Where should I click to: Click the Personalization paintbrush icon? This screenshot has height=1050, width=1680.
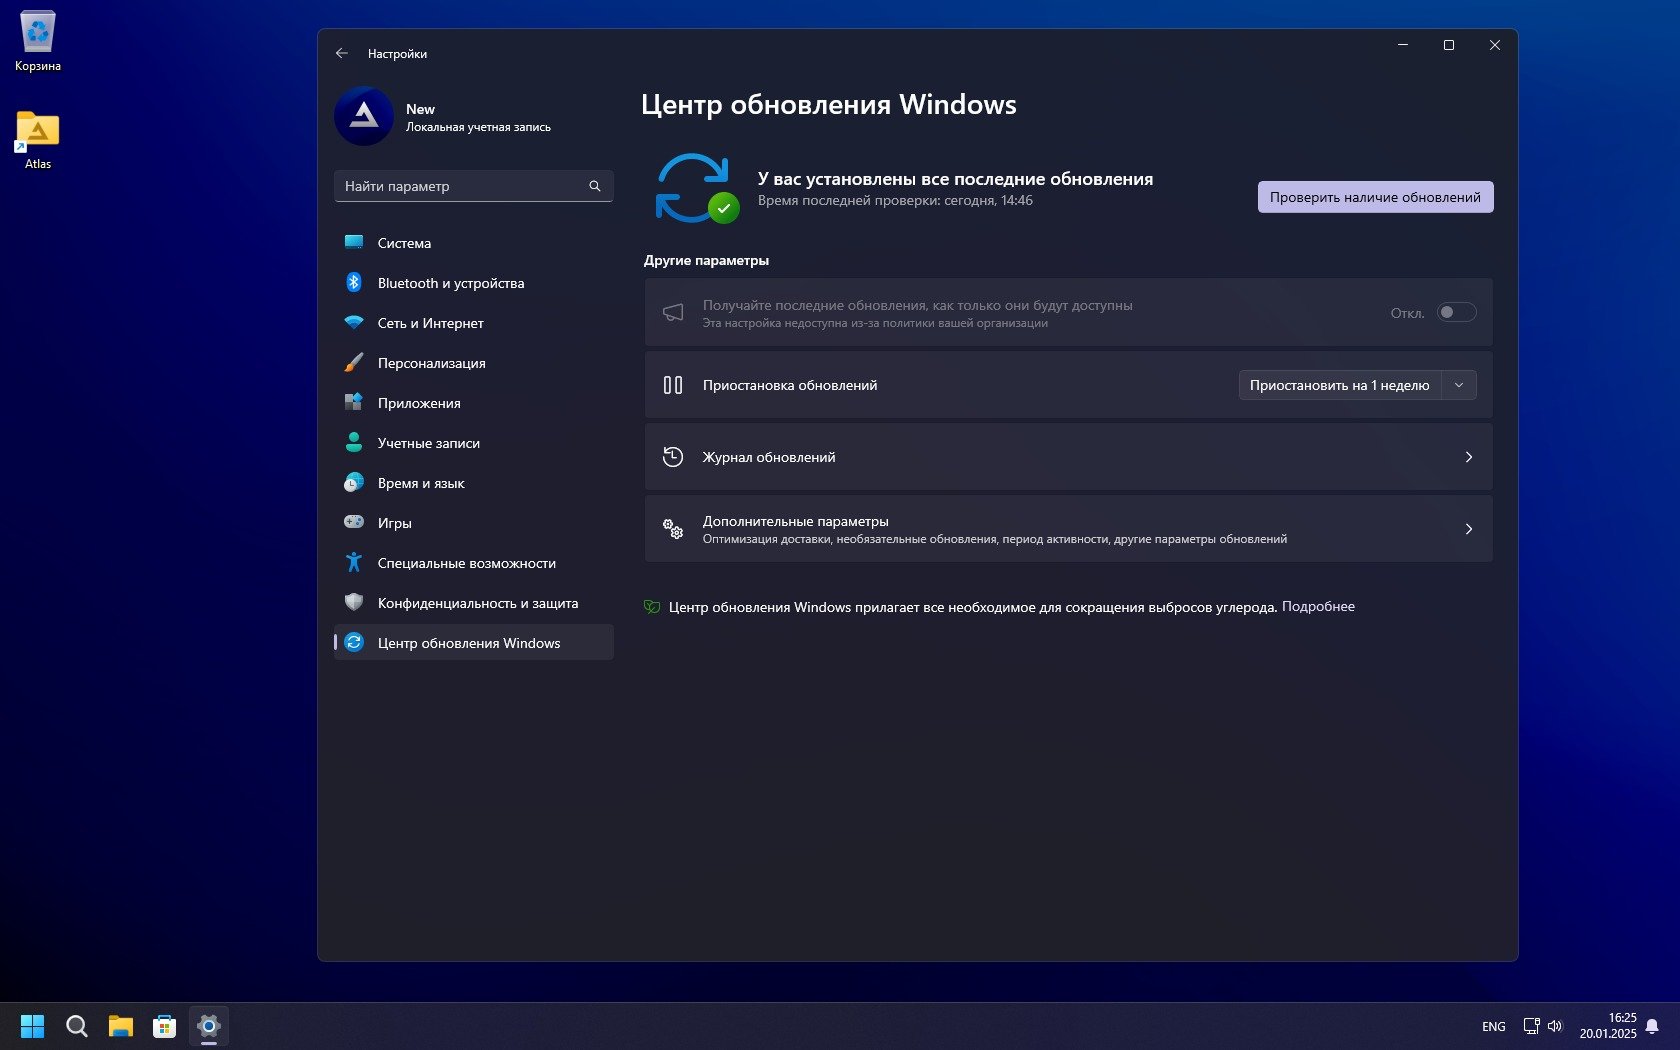click(x=354, y=362)
